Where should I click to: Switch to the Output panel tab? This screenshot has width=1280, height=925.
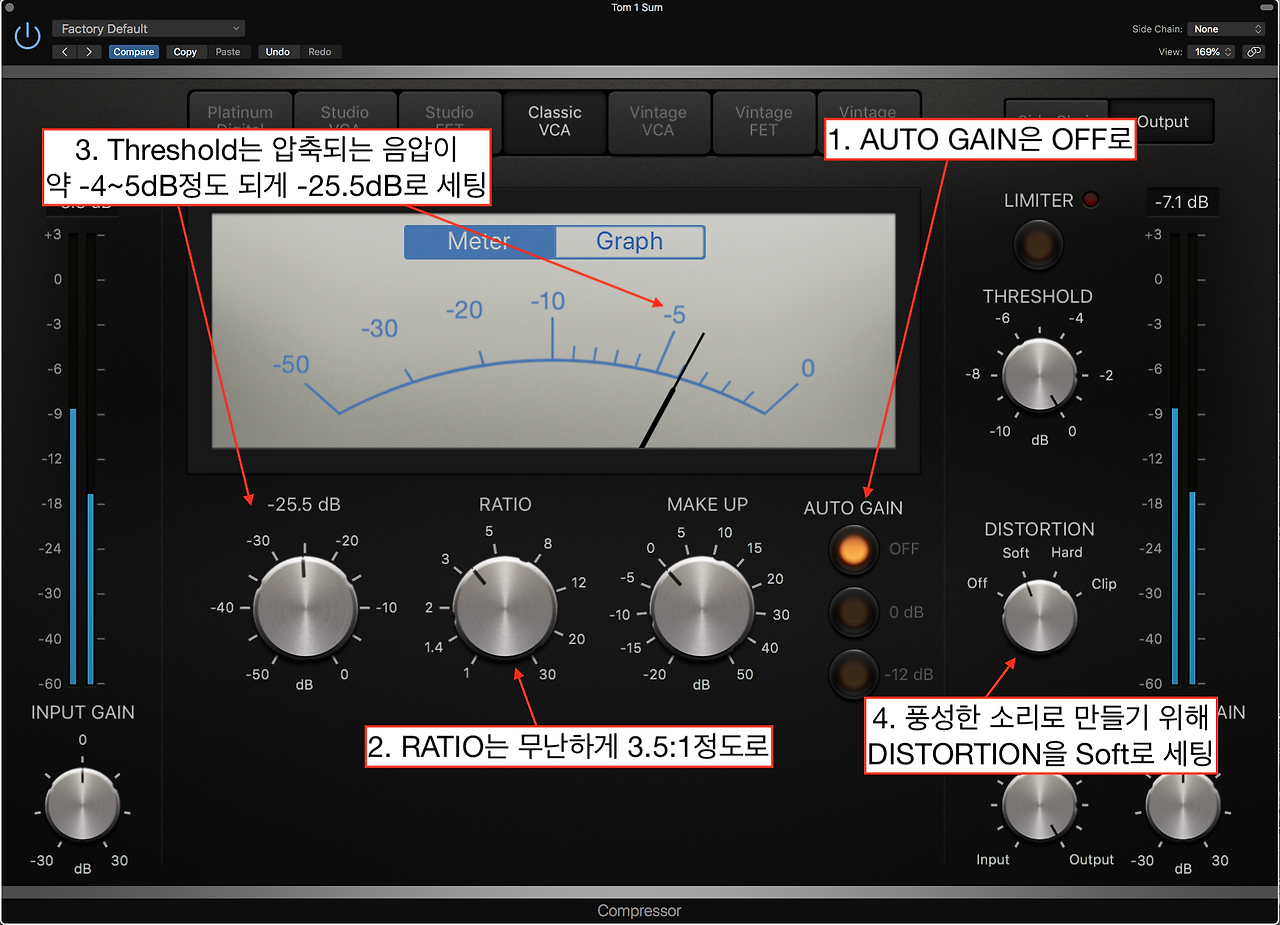[1163, 122]
